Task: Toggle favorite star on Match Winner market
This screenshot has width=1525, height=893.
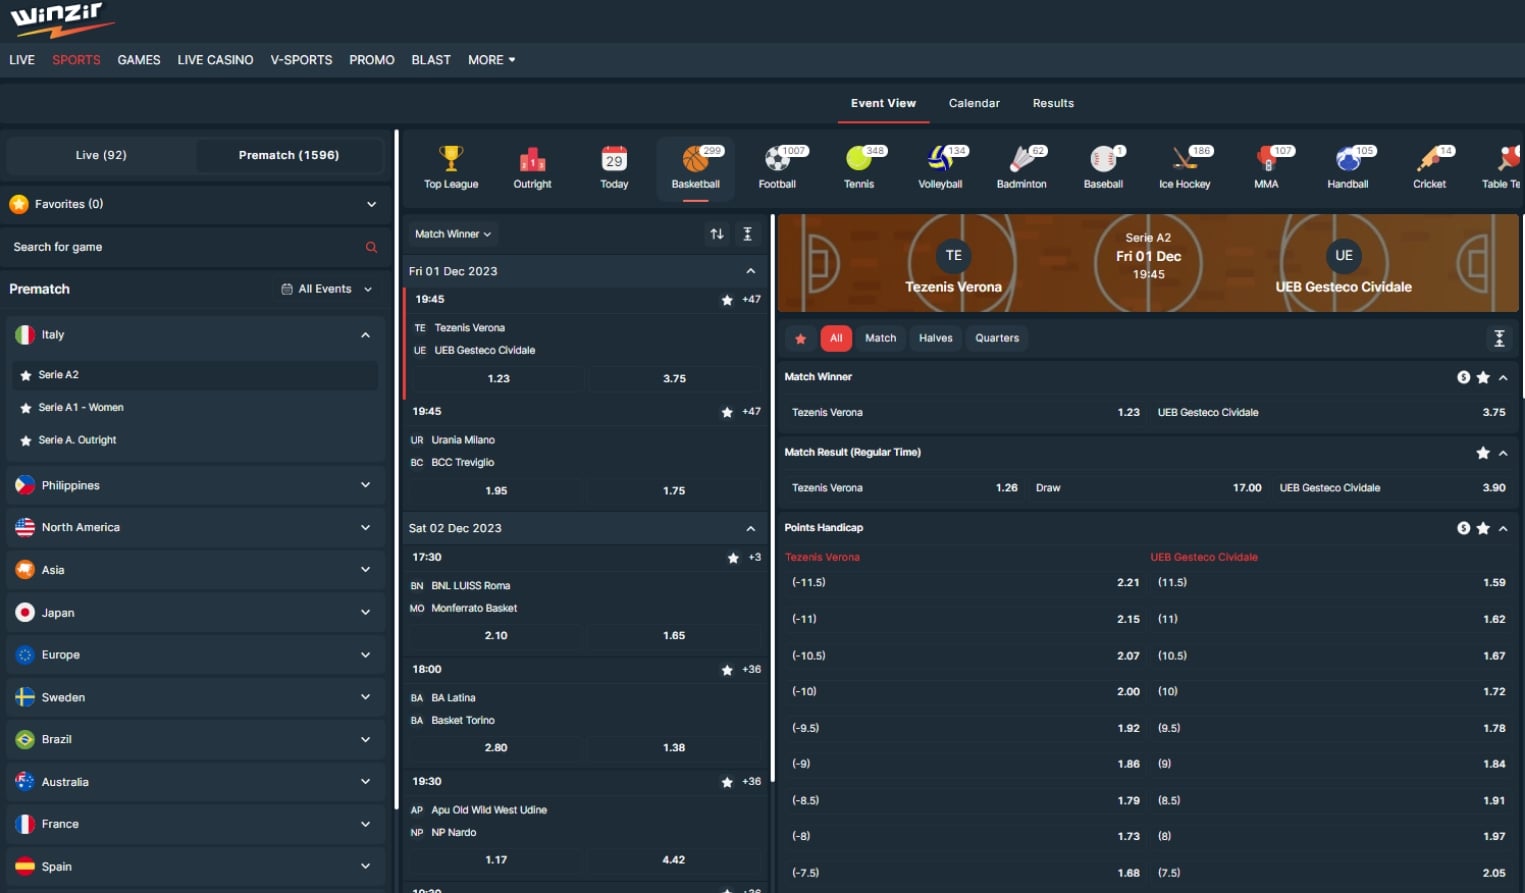Action: [1483, 377]
